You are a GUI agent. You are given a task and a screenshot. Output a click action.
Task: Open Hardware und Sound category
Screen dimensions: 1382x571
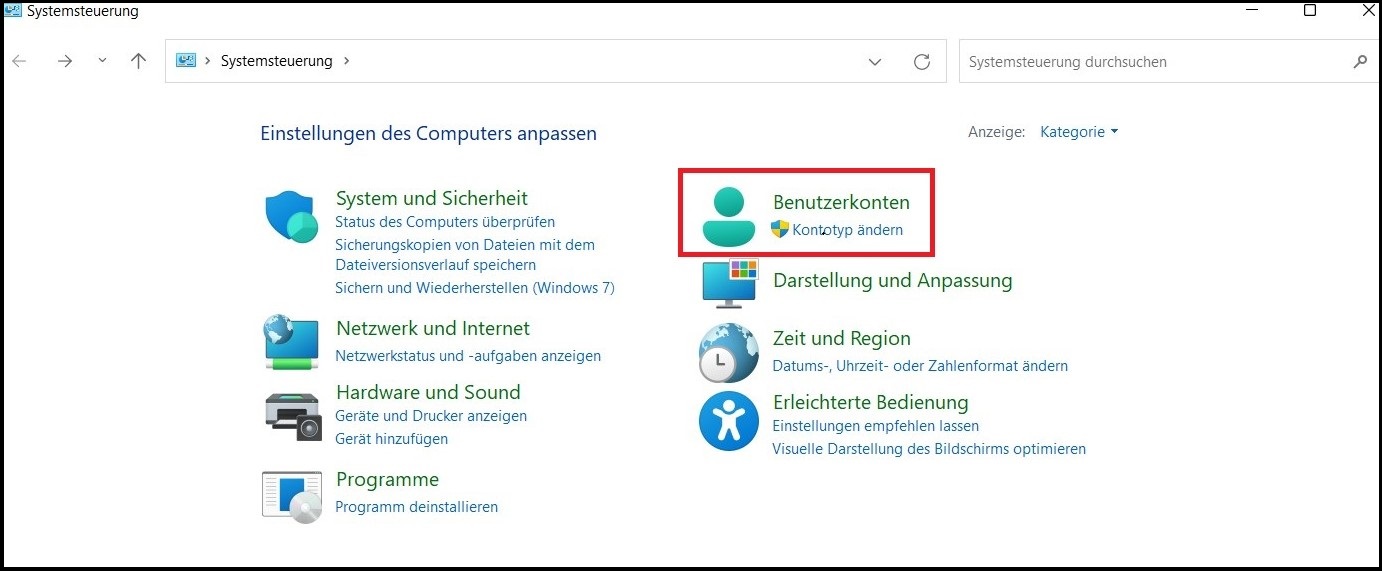pos(428,392)
